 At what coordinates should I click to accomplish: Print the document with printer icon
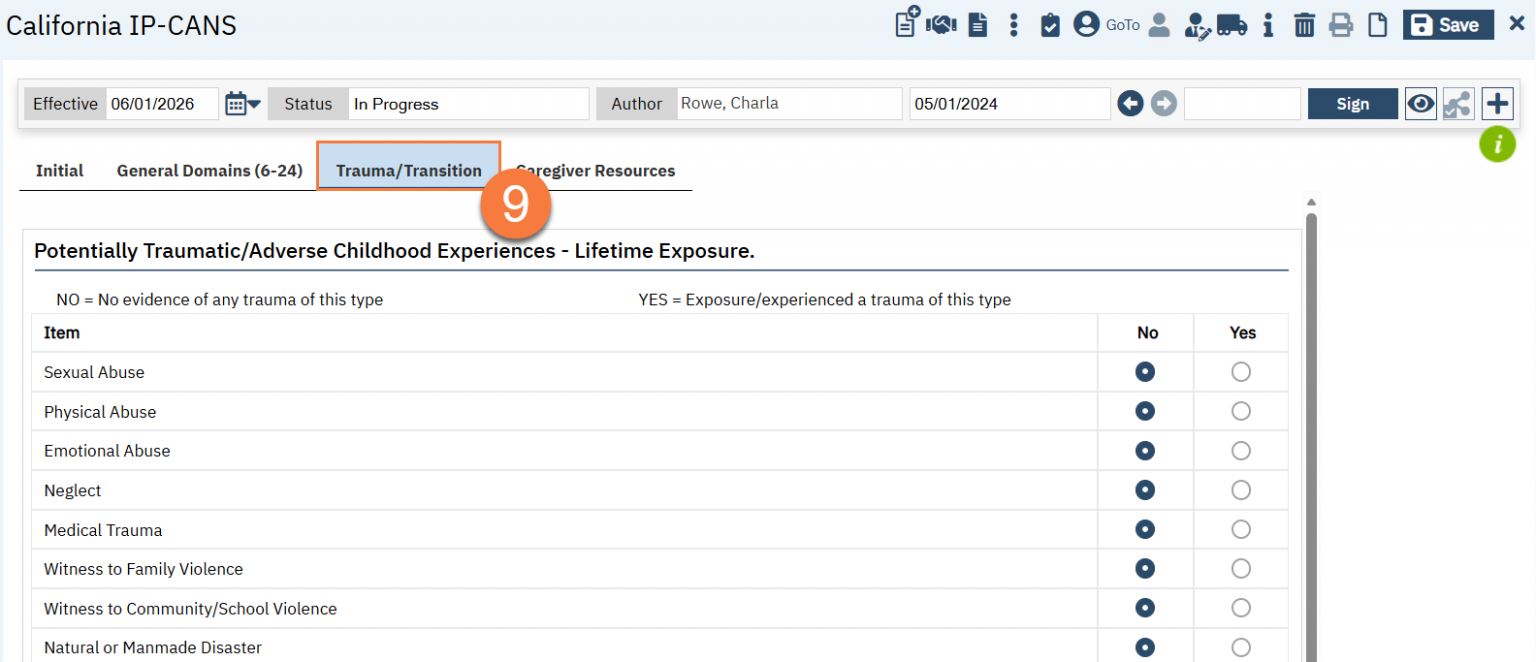(1341, 25)
